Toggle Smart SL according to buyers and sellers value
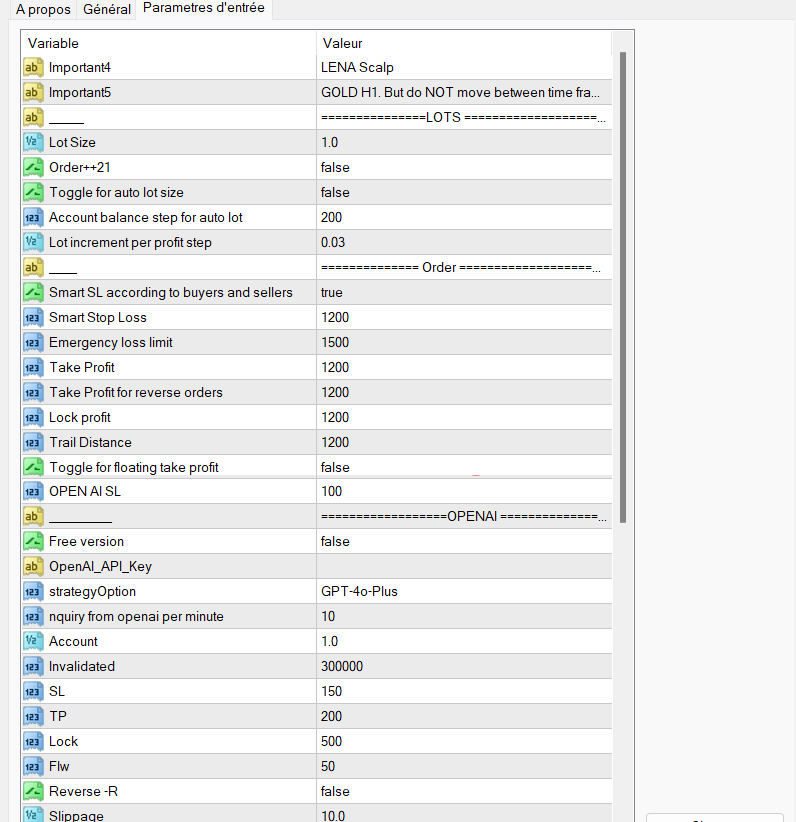The image size is (796, 822). click(x=462, y=293)
